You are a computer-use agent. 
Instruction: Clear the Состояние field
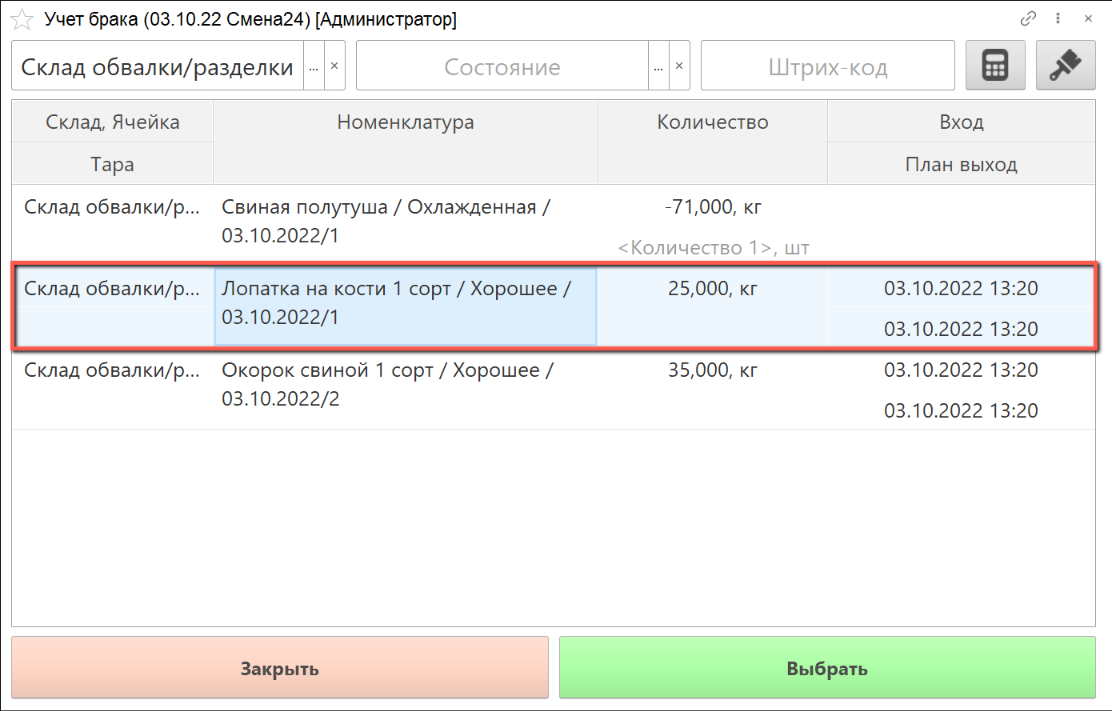680,67
